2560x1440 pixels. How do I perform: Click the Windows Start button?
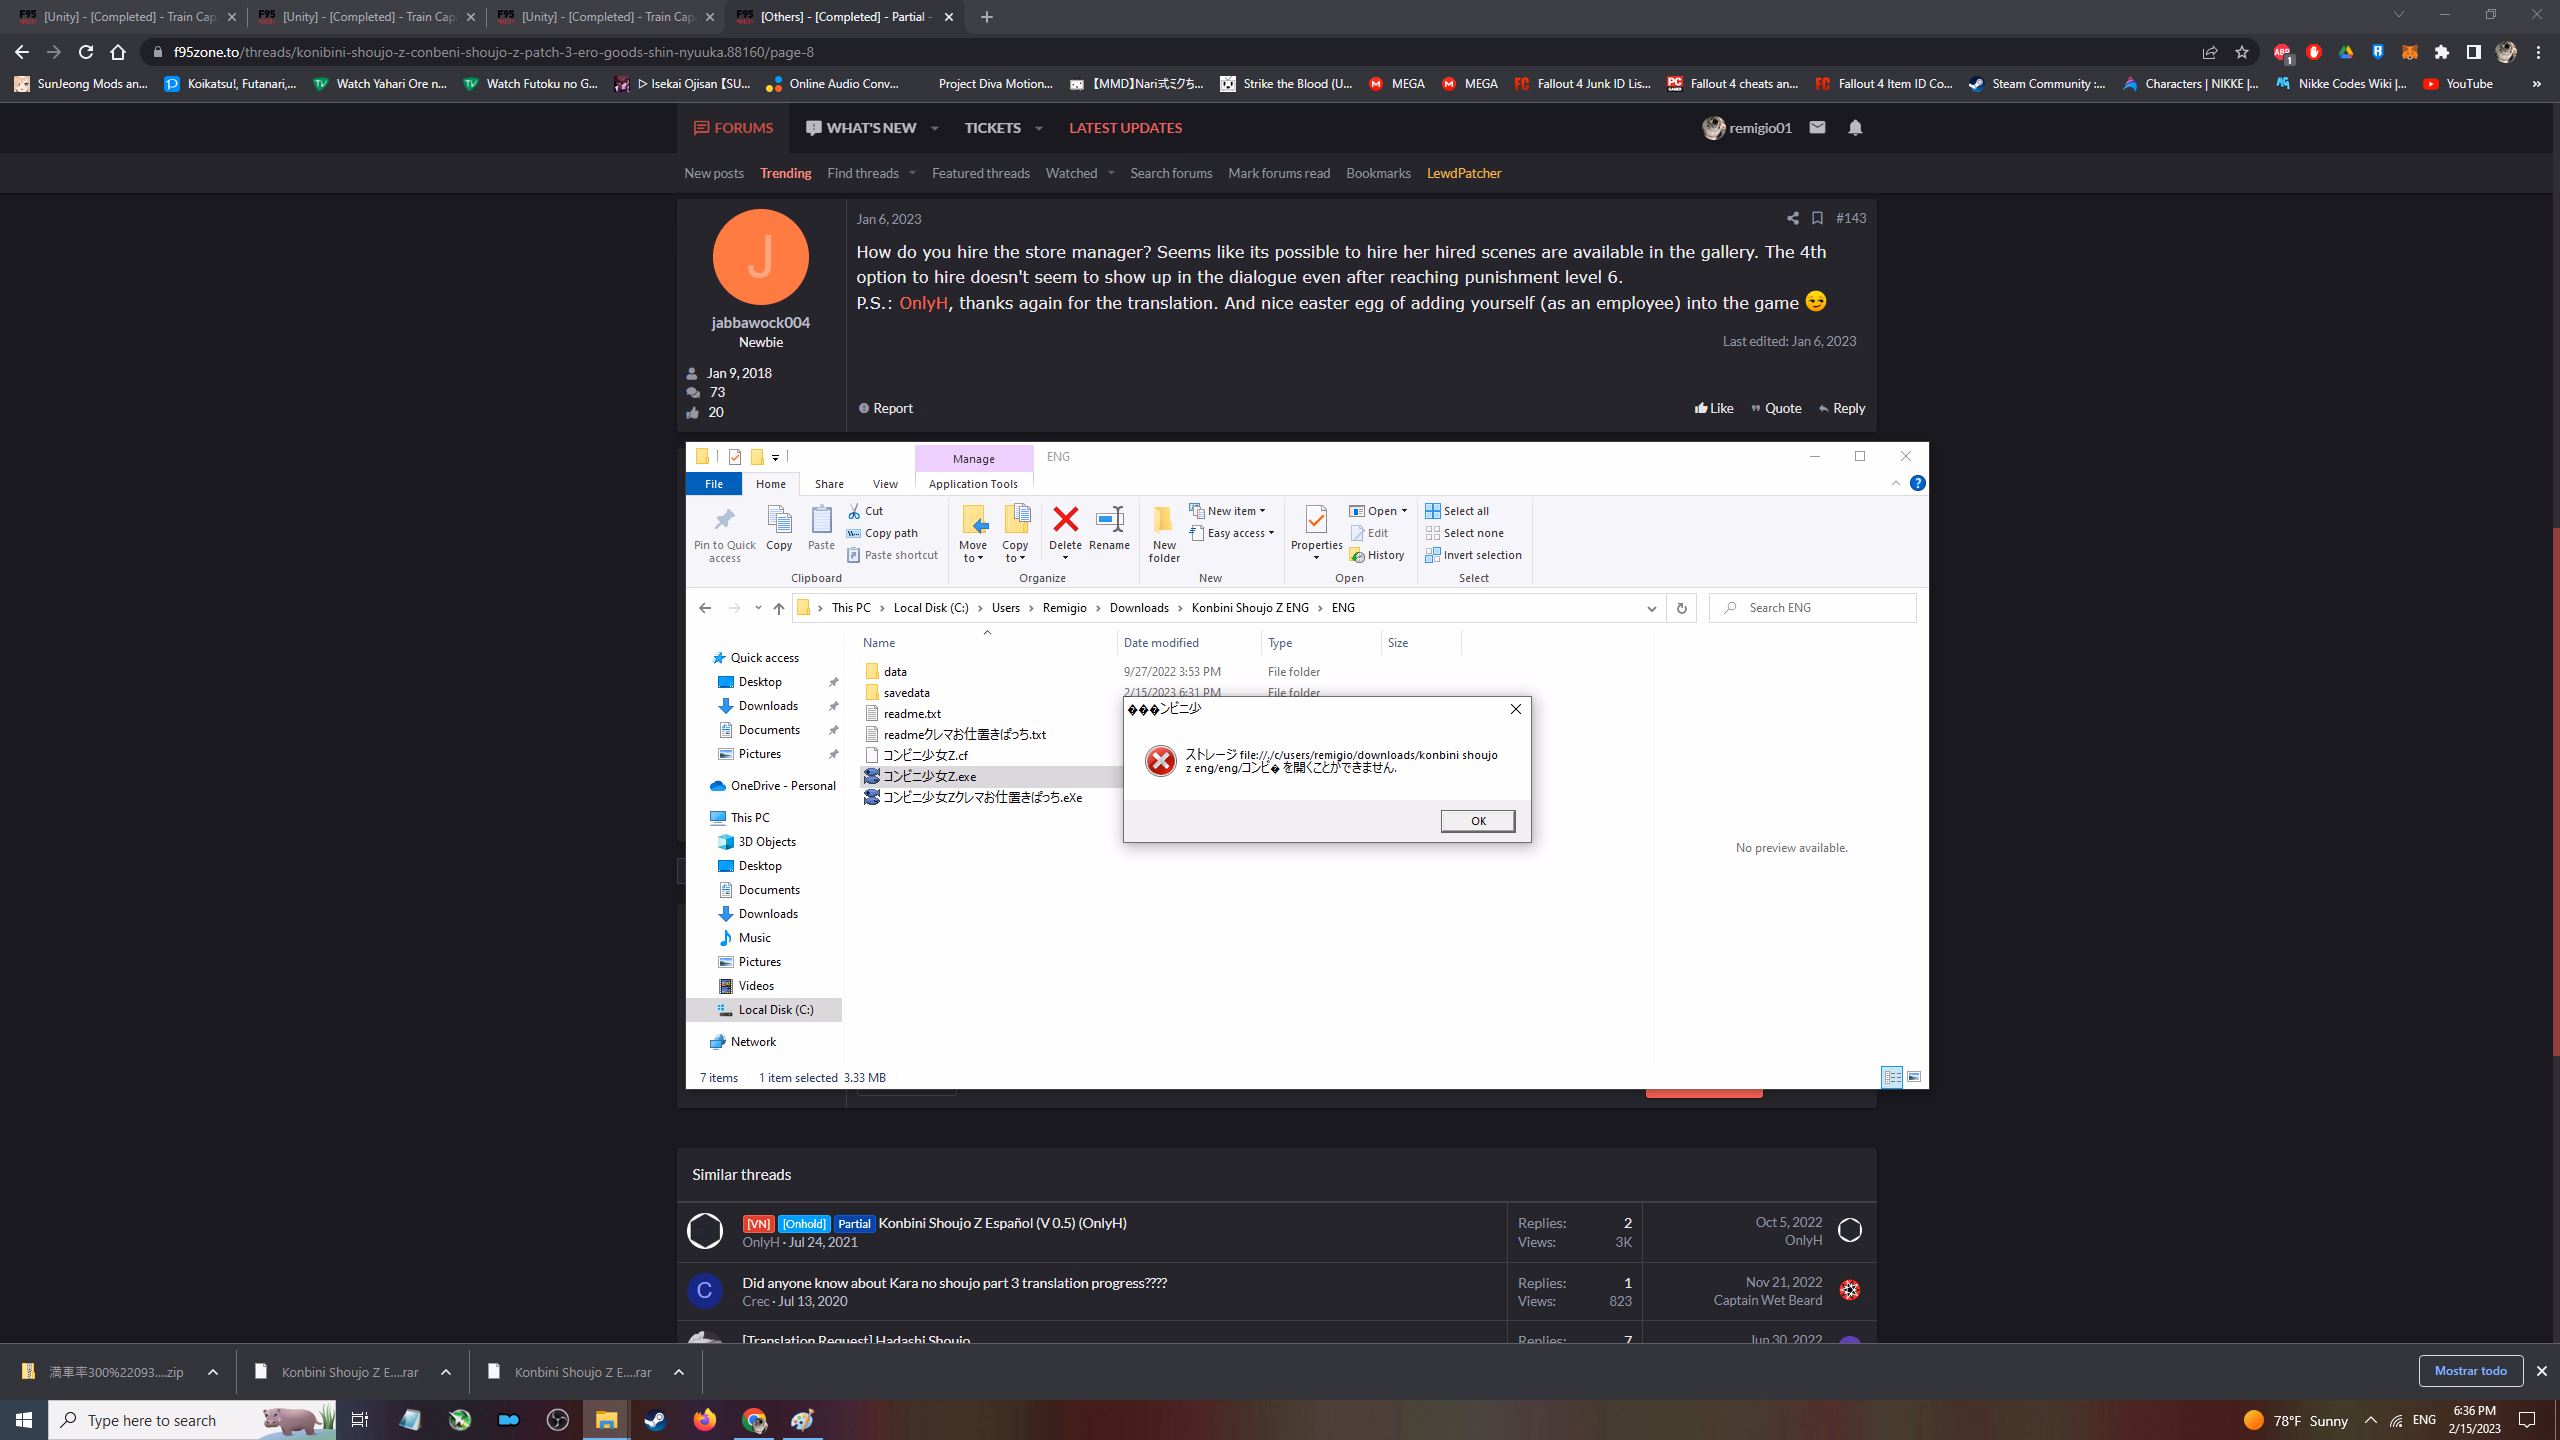[24, 1420]
